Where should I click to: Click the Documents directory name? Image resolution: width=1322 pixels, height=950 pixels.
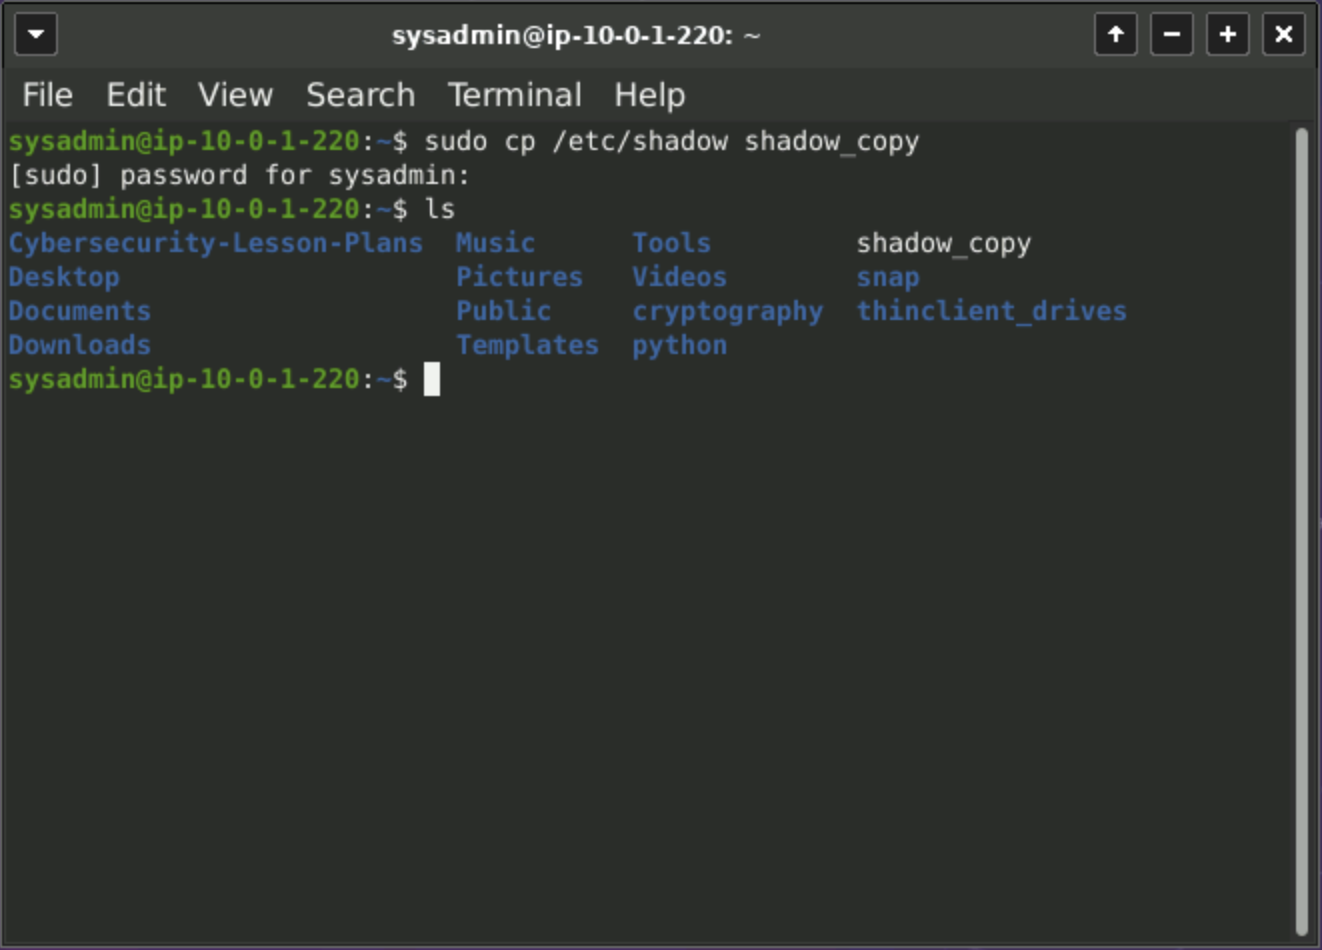pyautogui.click(x=80, y=311)
